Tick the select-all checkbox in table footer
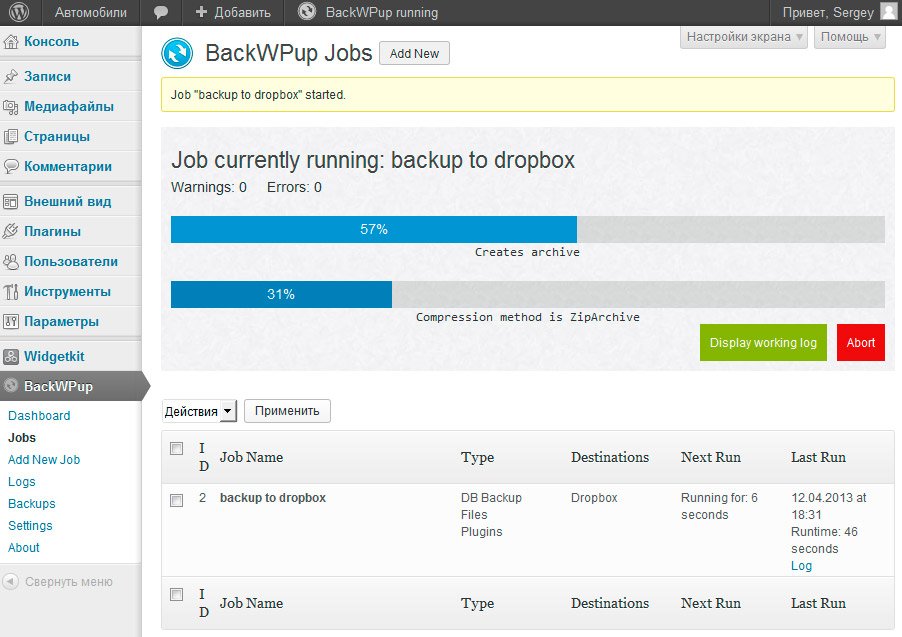Viewport: 902px width, 637px height. [177, 594]
